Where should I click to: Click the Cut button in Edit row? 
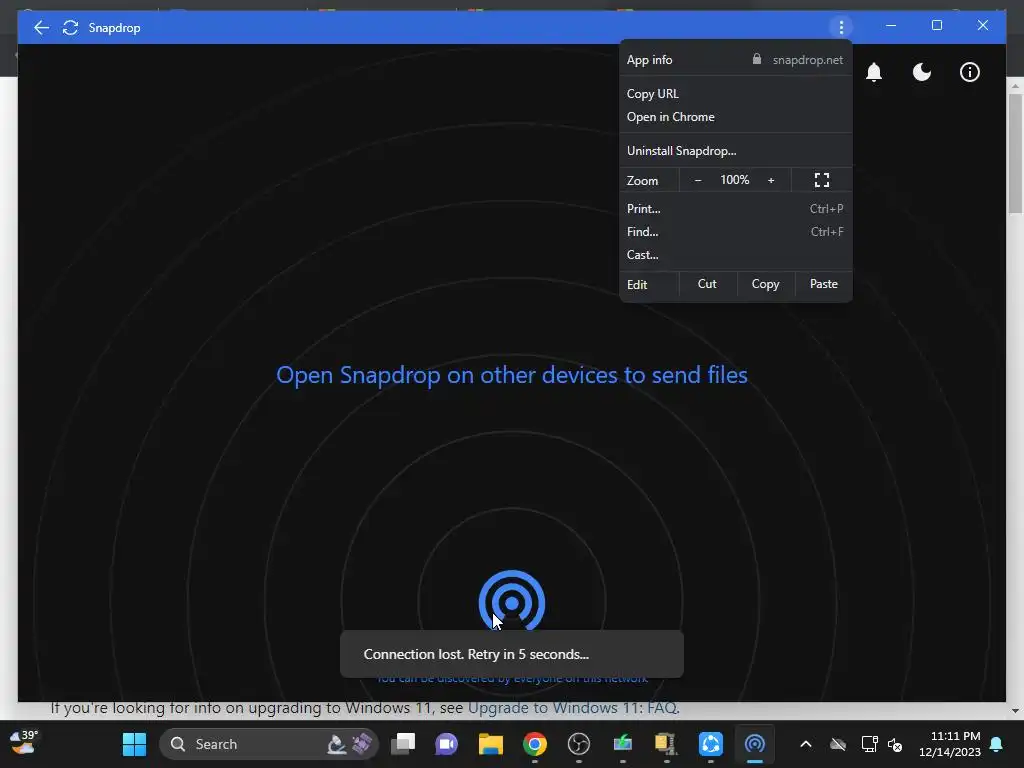pyautogui.click(x=707, y=284)
